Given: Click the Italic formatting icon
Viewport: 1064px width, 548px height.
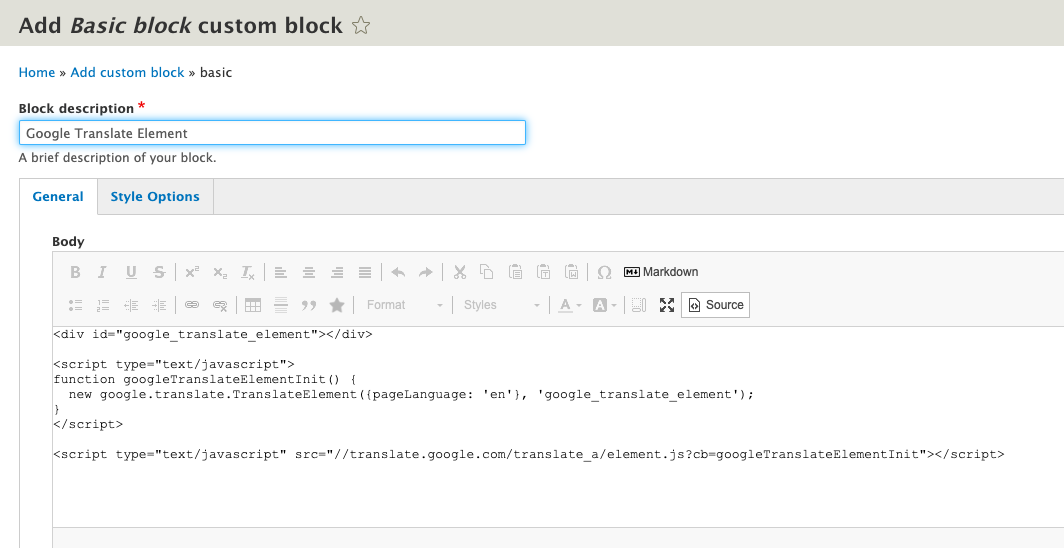Looking at the screenshot, I should pyautogui.click(x=102, y=272).
